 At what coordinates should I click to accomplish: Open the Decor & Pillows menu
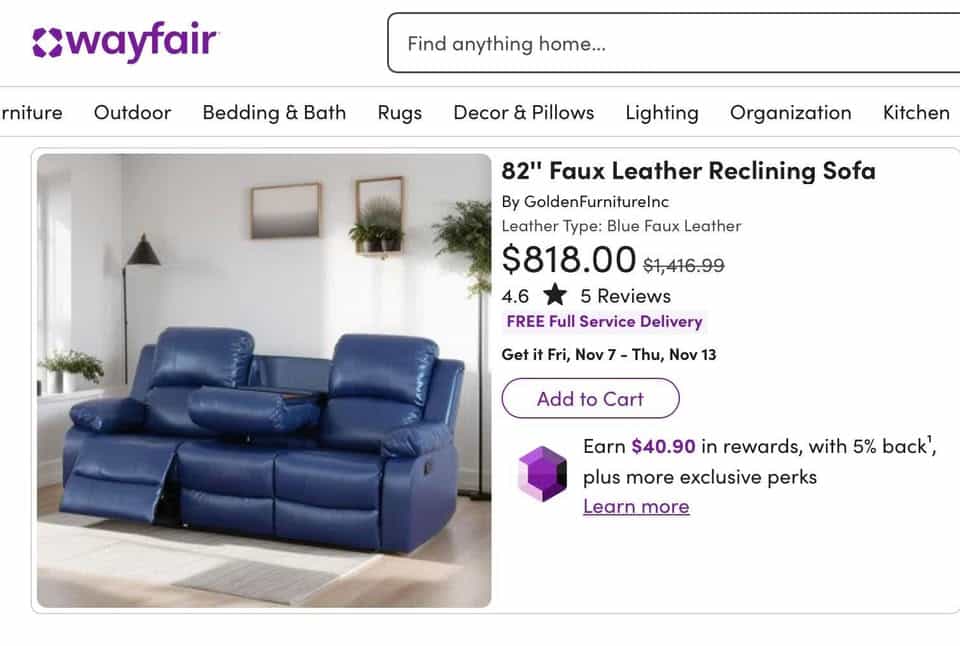click(x=523, y=113)
